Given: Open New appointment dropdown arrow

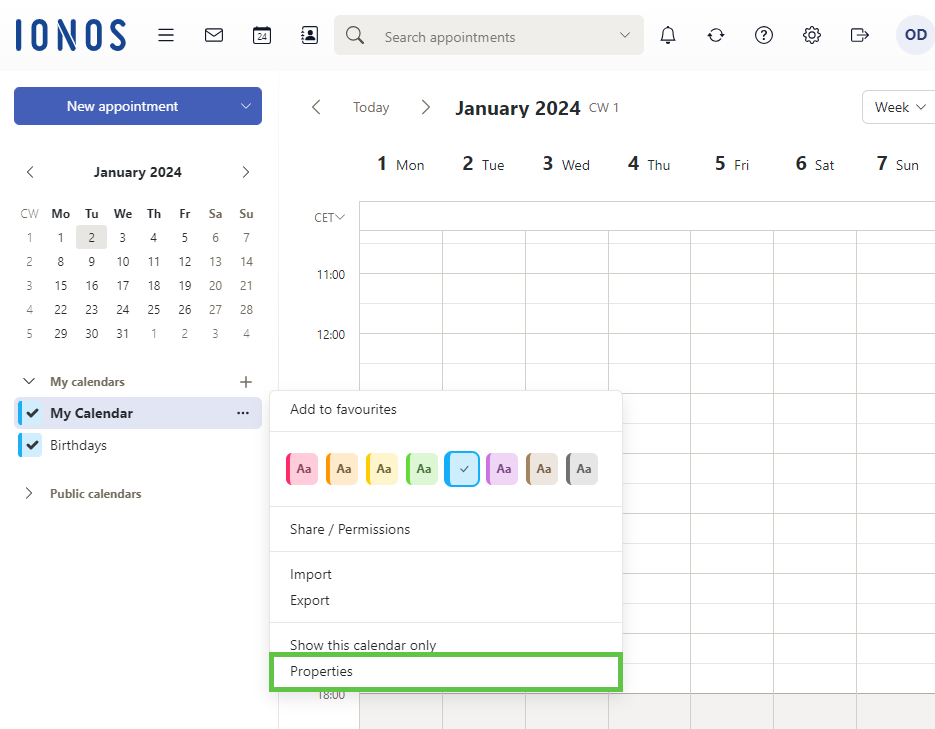Looking at the screenshot, I should [x=246, y=106].
